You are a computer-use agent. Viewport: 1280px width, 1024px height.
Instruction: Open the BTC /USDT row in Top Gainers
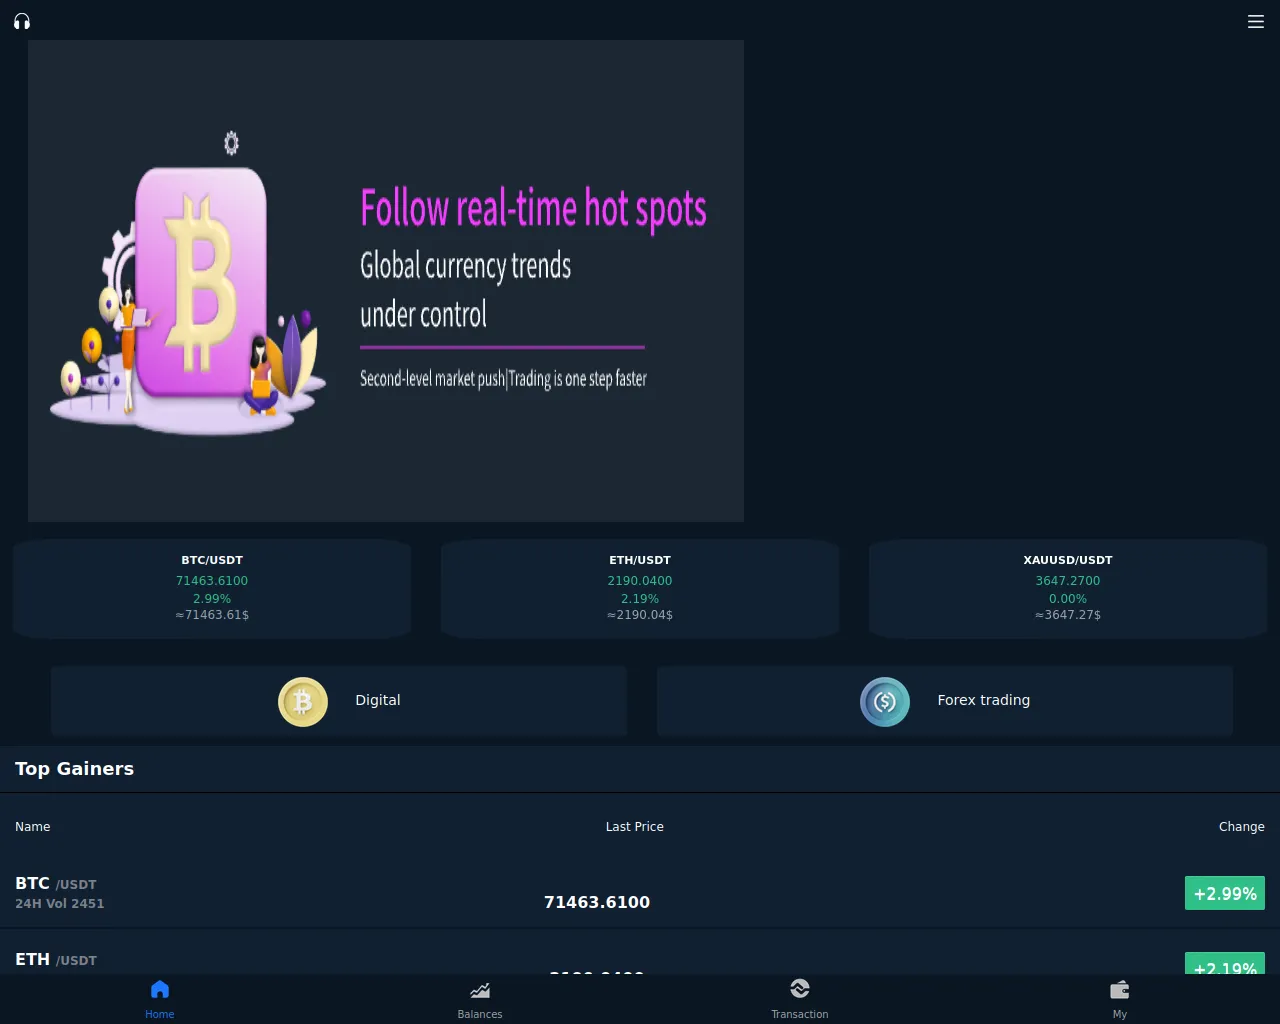click(x=640, y=893)
